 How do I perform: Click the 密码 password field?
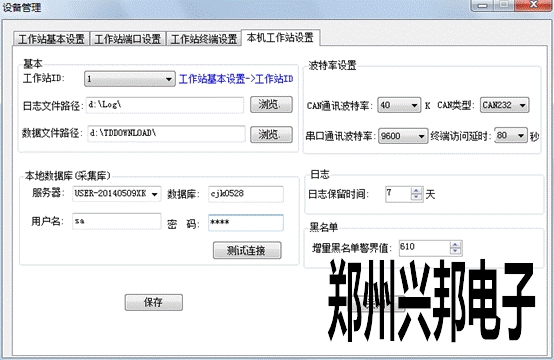tap(246, 223)
